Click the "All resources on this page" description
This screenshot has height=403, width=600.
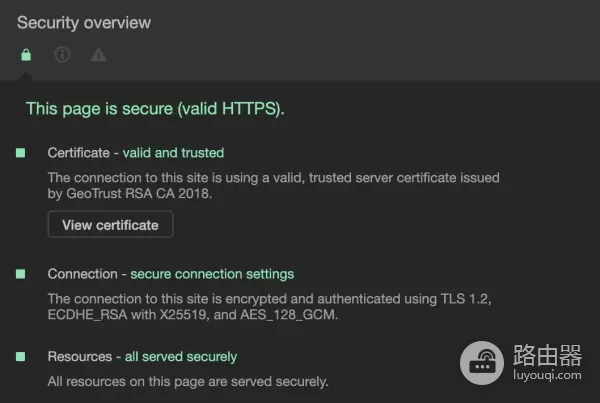point(188,381)
